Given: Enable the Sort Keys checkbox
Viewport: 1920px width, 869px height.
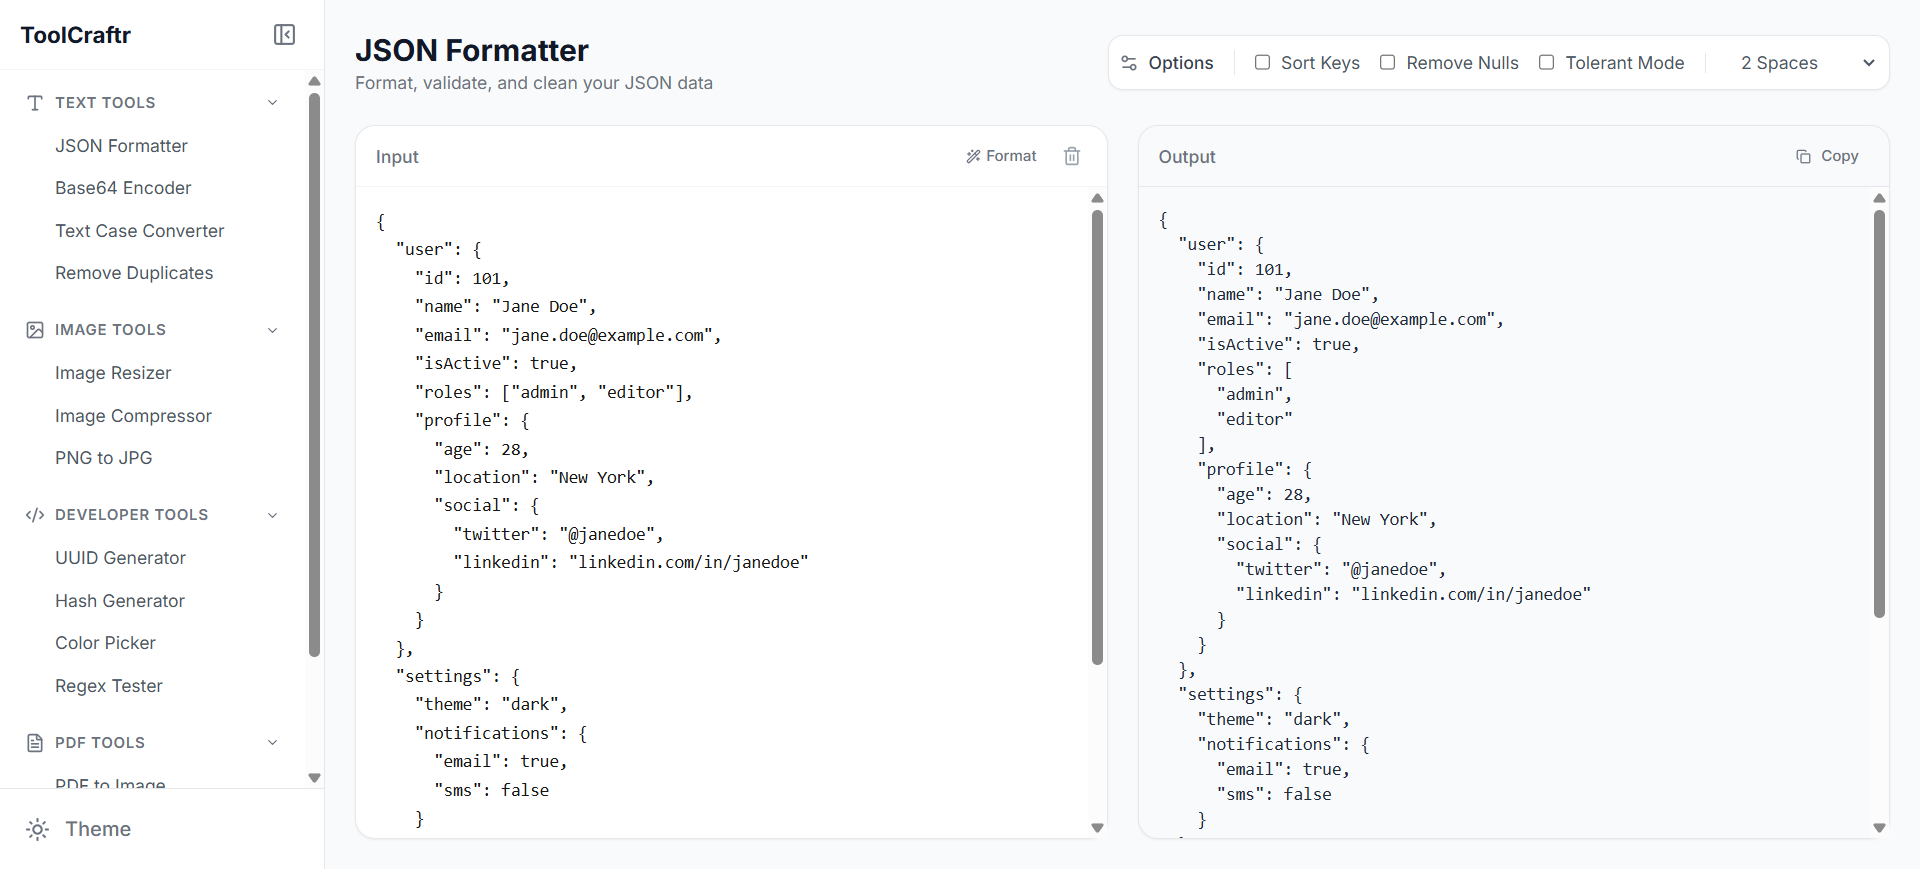Looking at the screenshot, I should (x=1263, y=63).
